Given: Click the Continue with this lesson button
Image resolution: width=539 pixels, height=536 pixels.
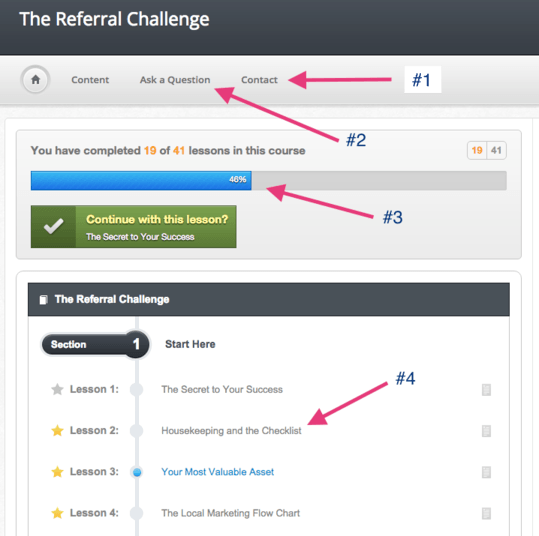Looking at the screenshot, I should coord(134,227).
